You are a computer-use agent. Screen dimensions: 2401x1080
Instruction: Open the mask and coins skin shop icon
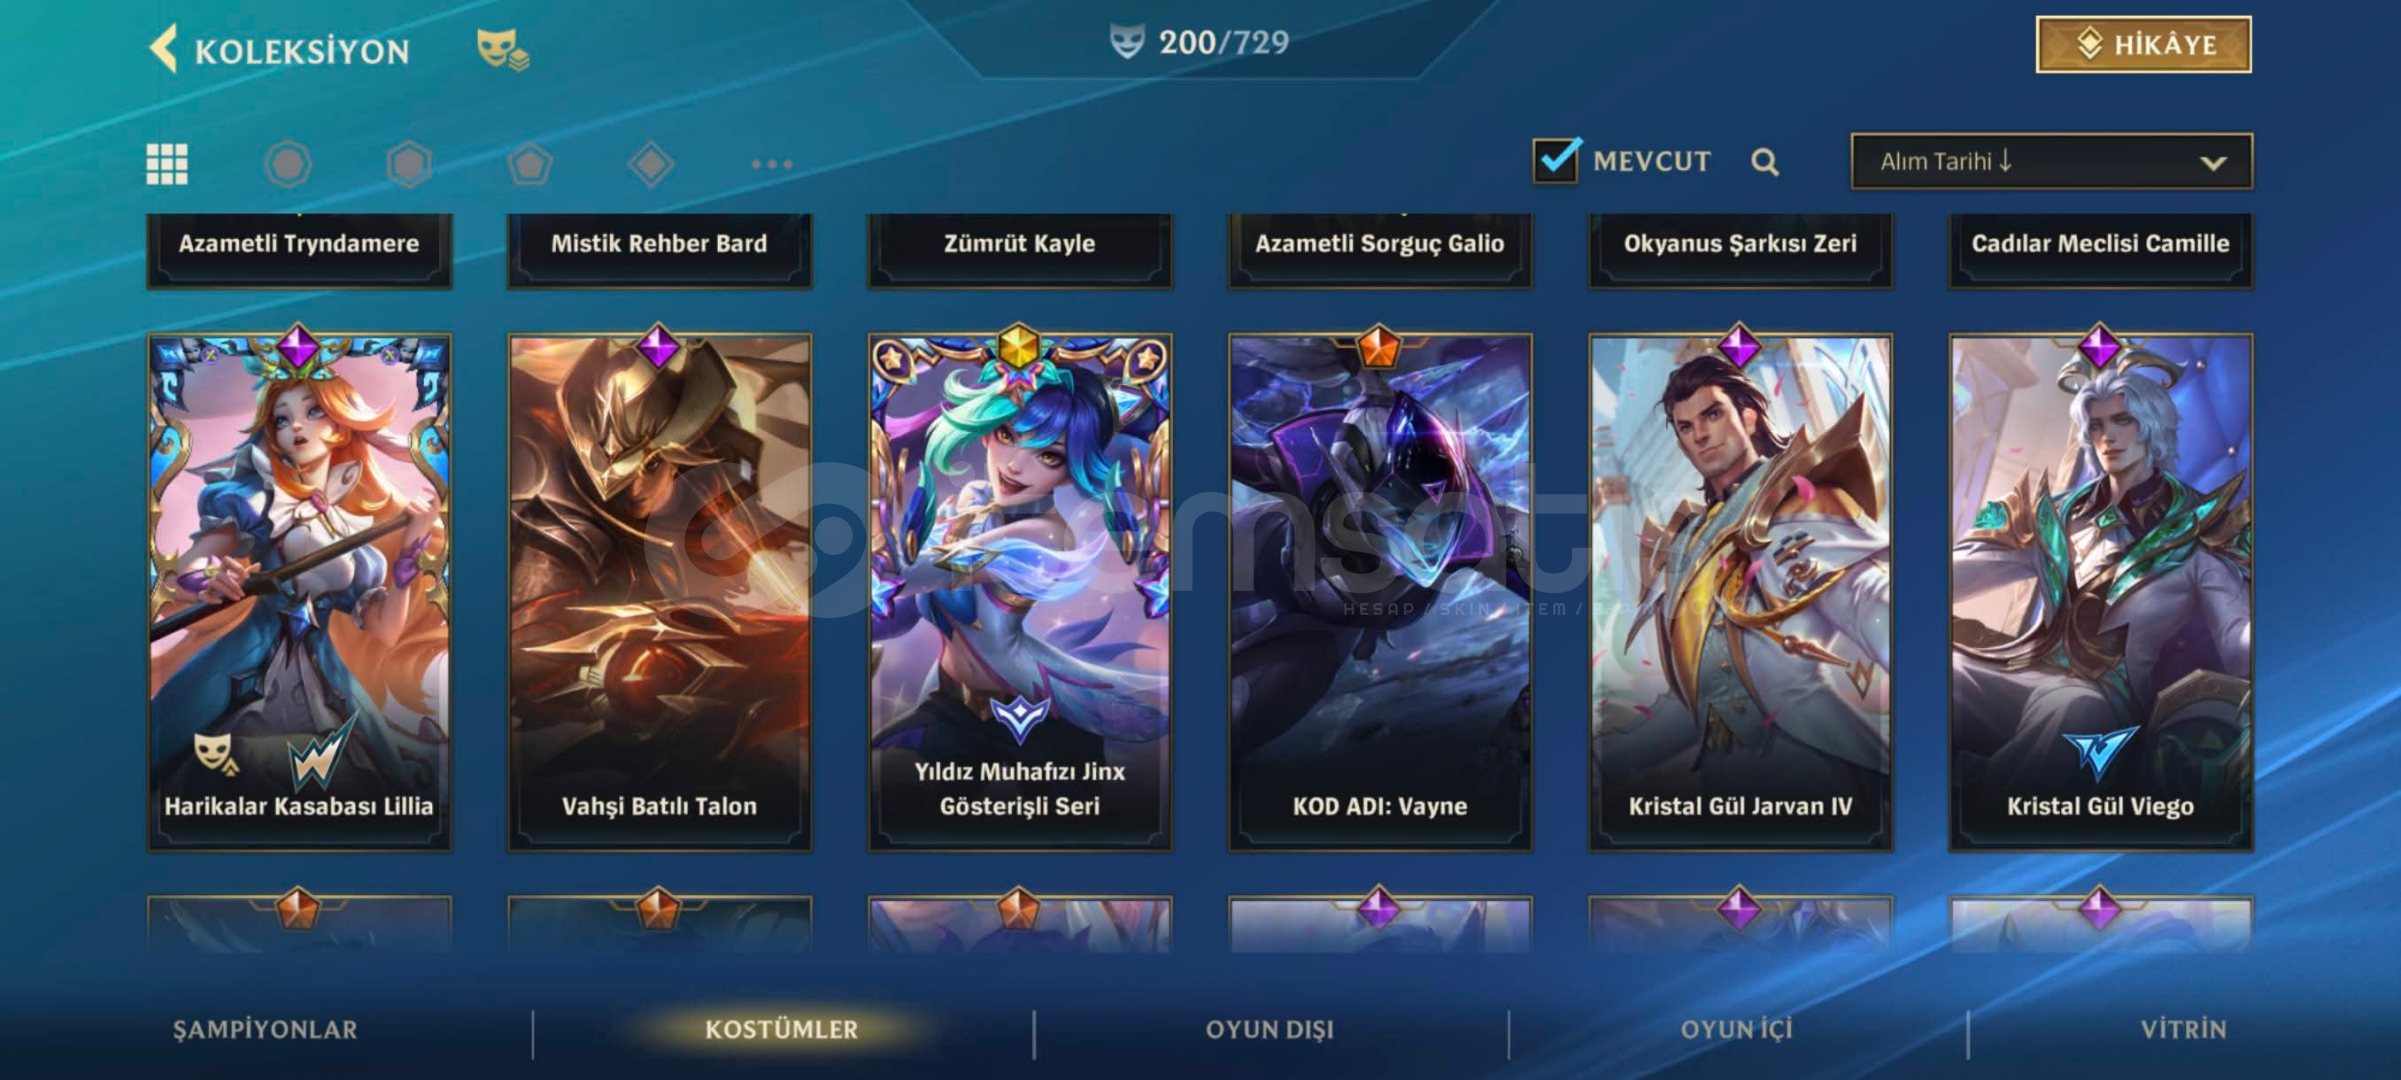click(x=503, y=49)
